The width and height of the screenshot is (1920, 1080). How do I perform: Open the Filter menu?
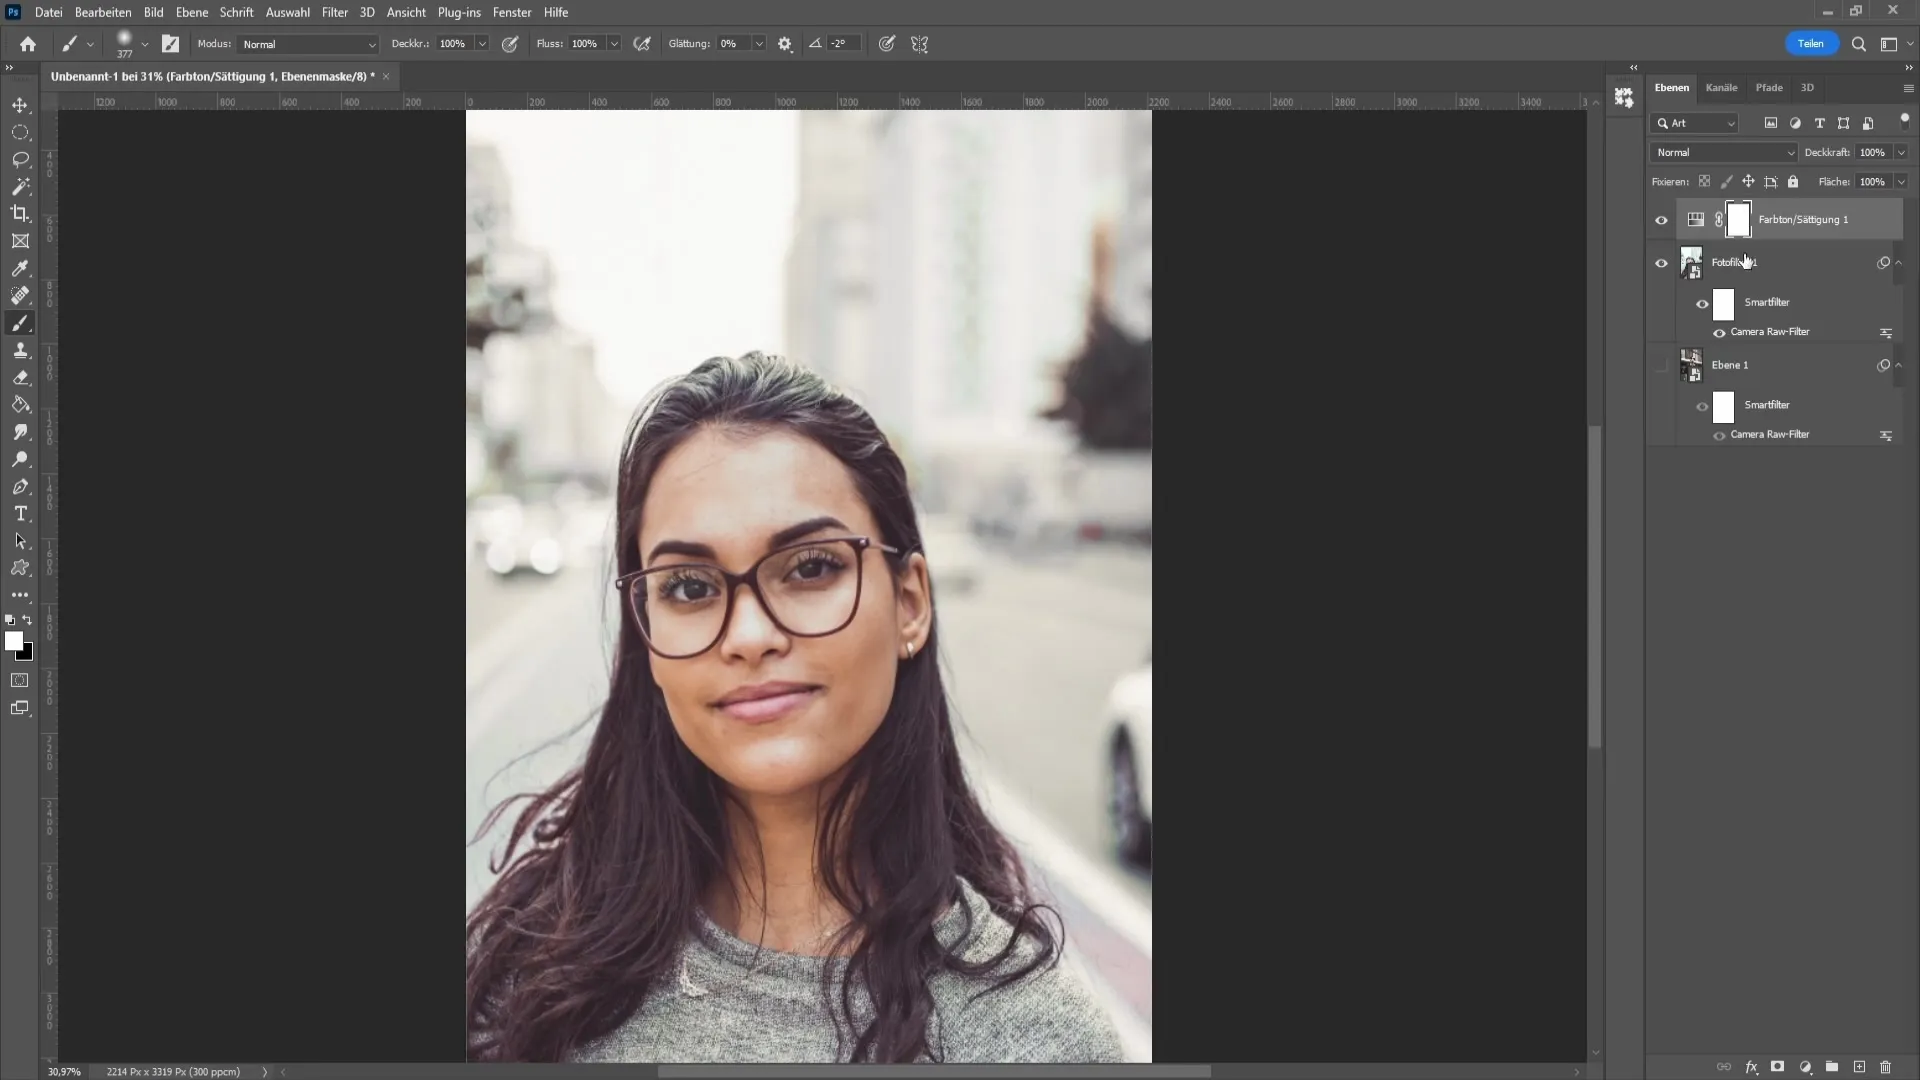pos(334,12)
